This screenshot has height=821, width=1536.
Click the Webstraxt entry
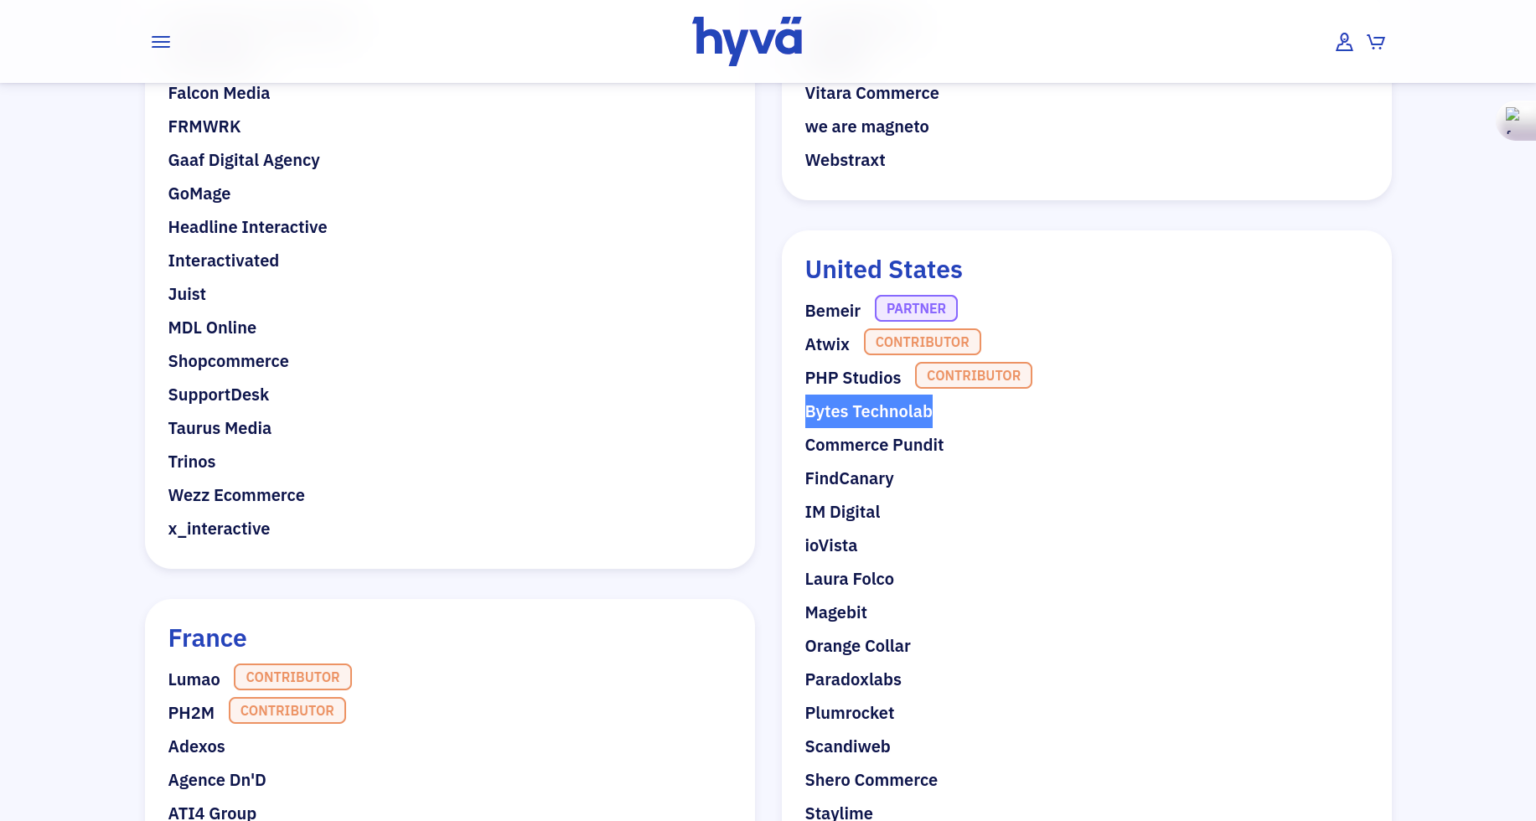click(x=845, y=160)
